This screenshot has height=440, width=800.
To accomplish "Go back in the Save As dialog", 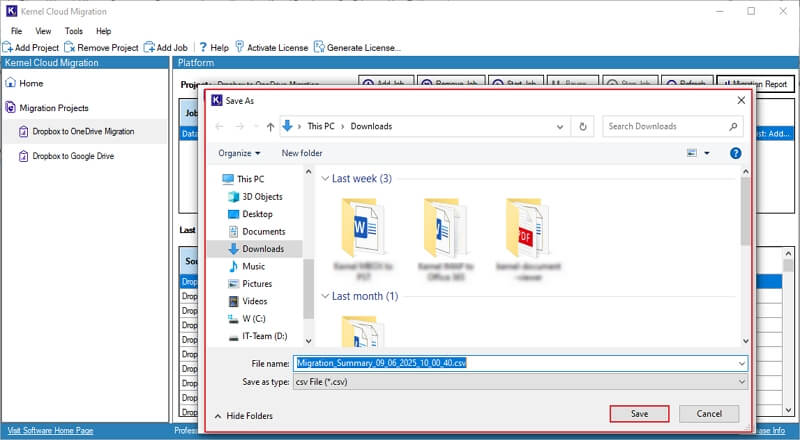I will coord(219,127).
